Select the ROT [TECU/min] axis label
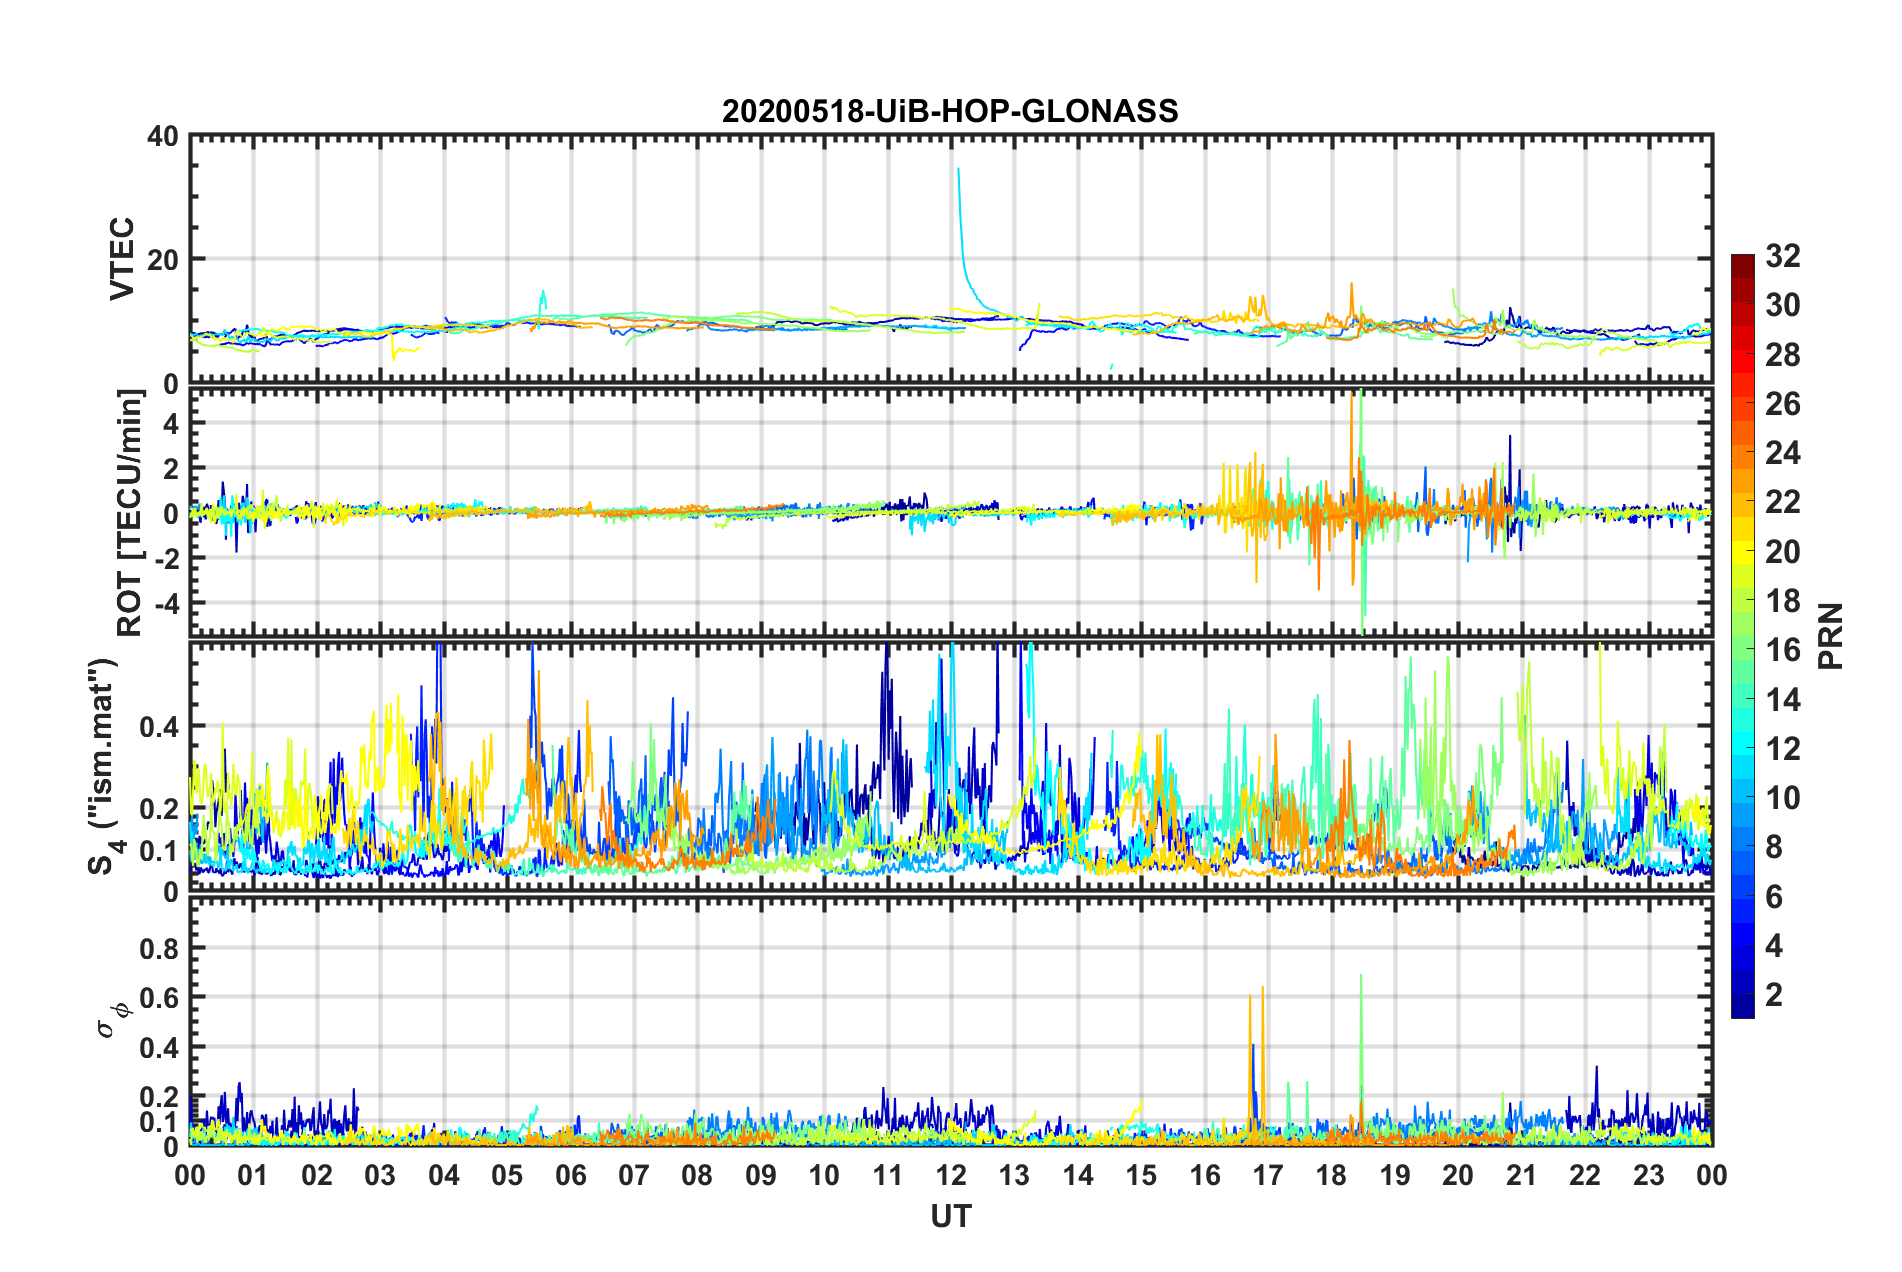Screen dimensions: 1902x1272 pyautogui.click(x=130, y=513)
